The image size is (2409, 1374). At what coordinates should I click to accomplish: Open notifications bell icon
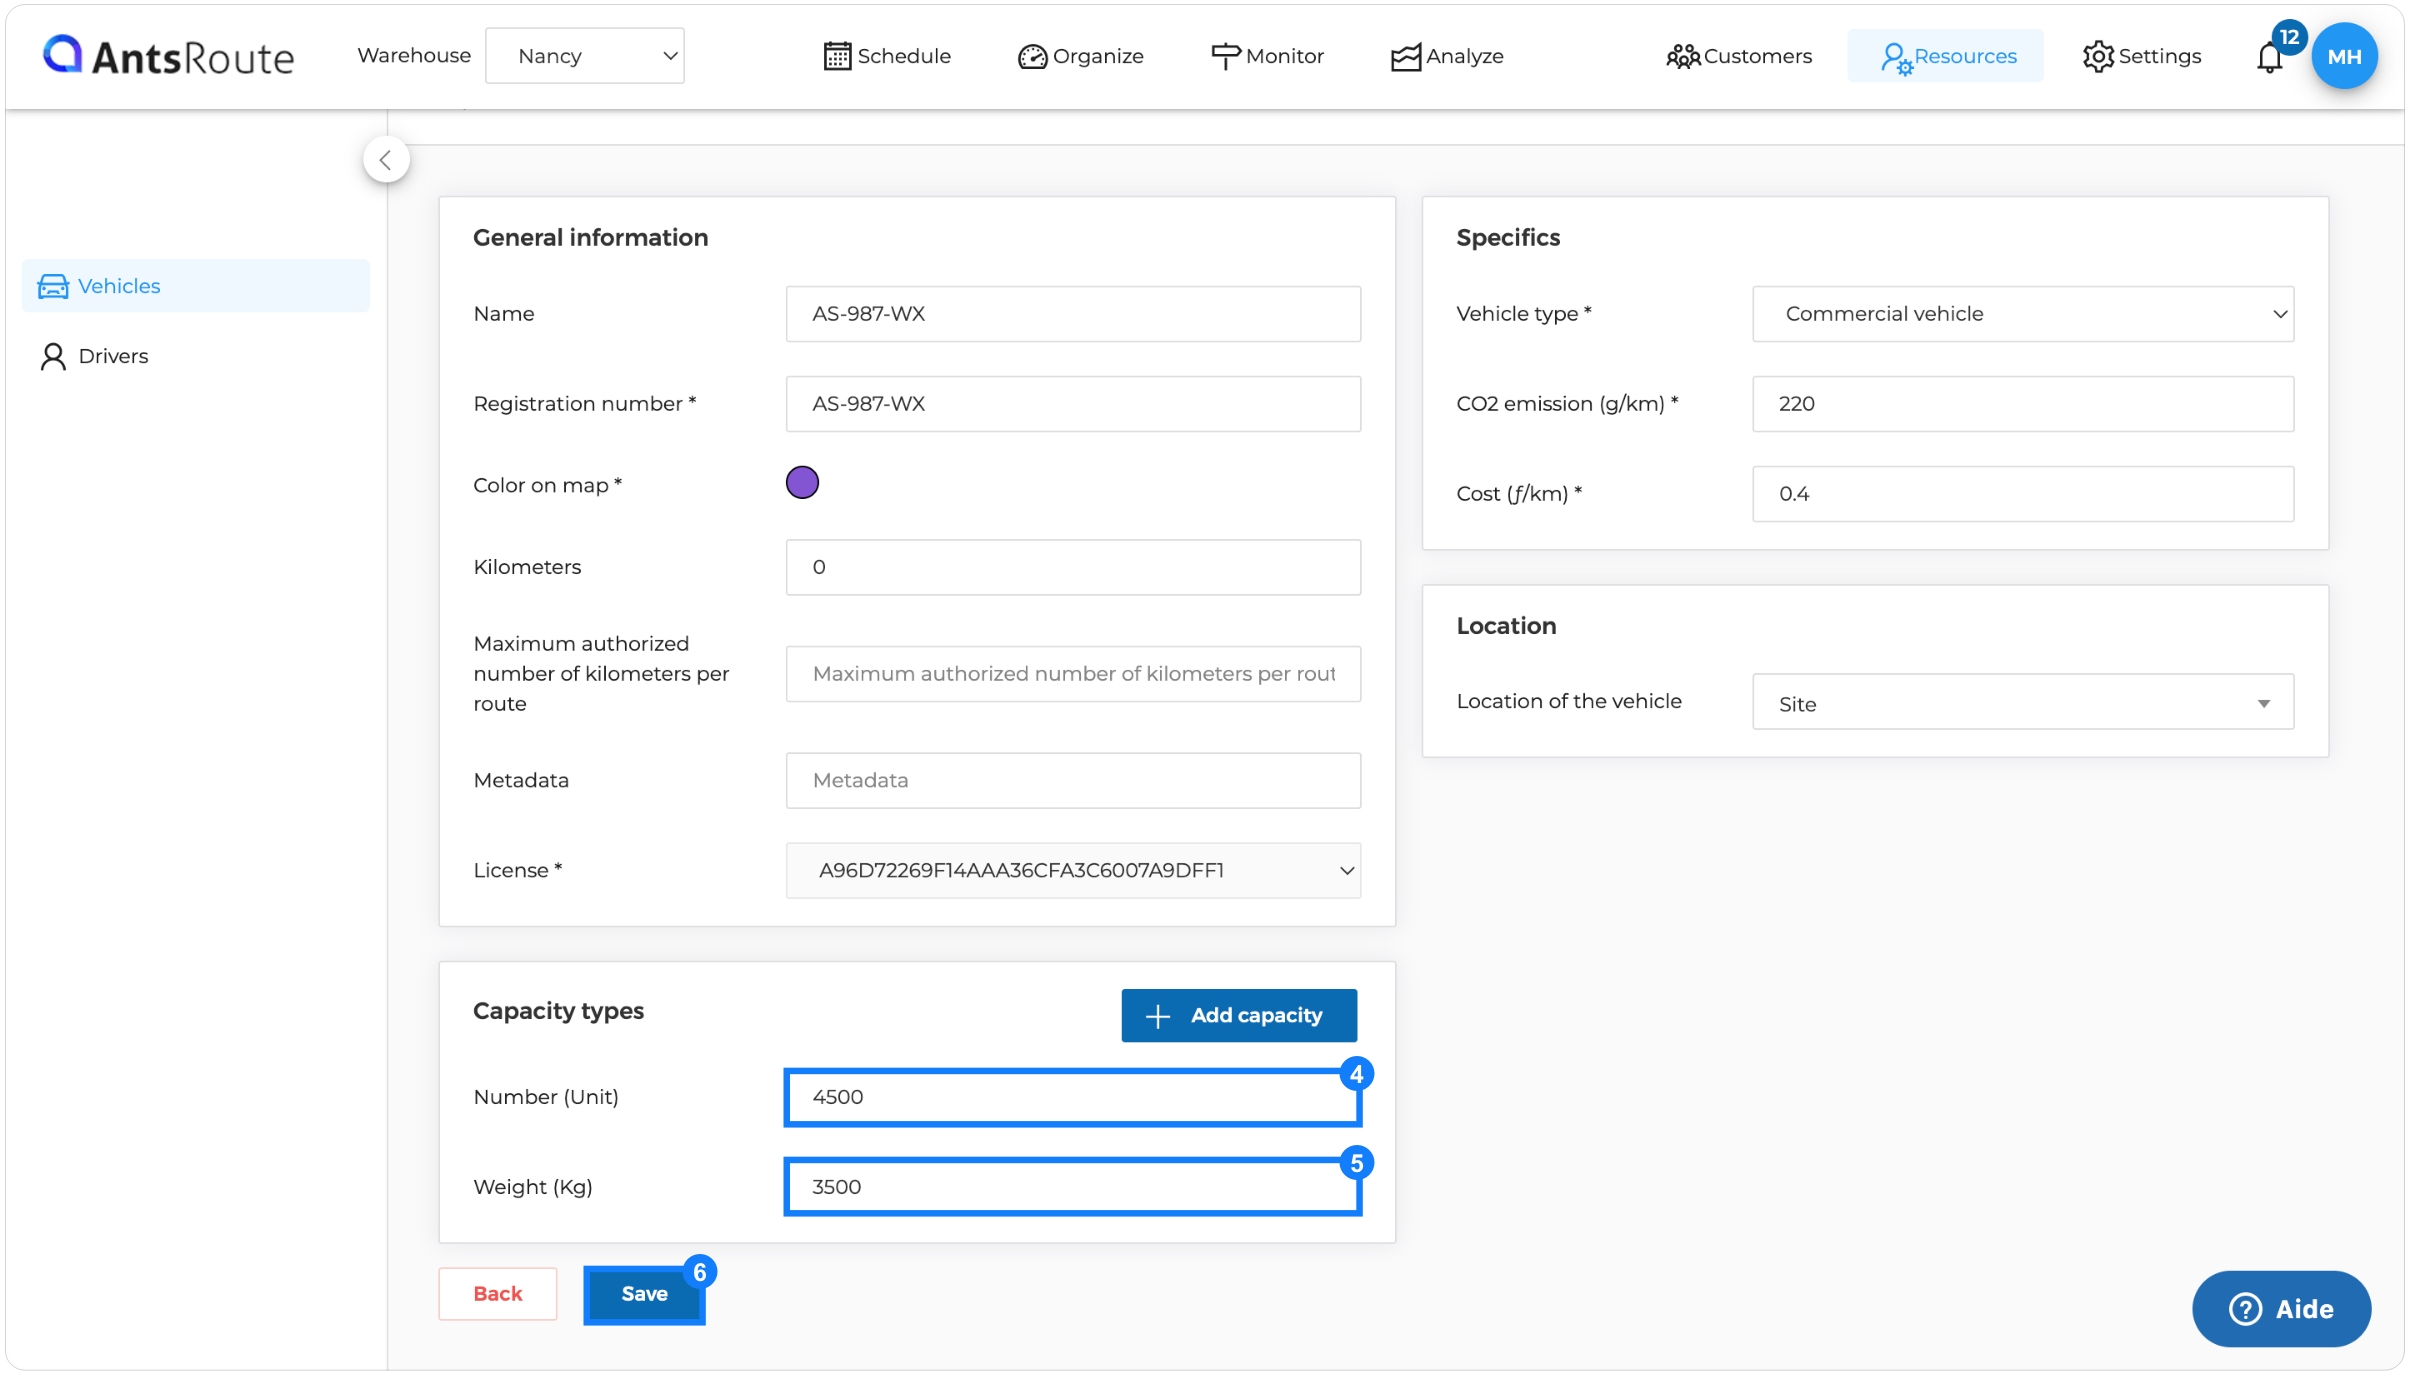pyautogui.click(x=2269, y=58)
